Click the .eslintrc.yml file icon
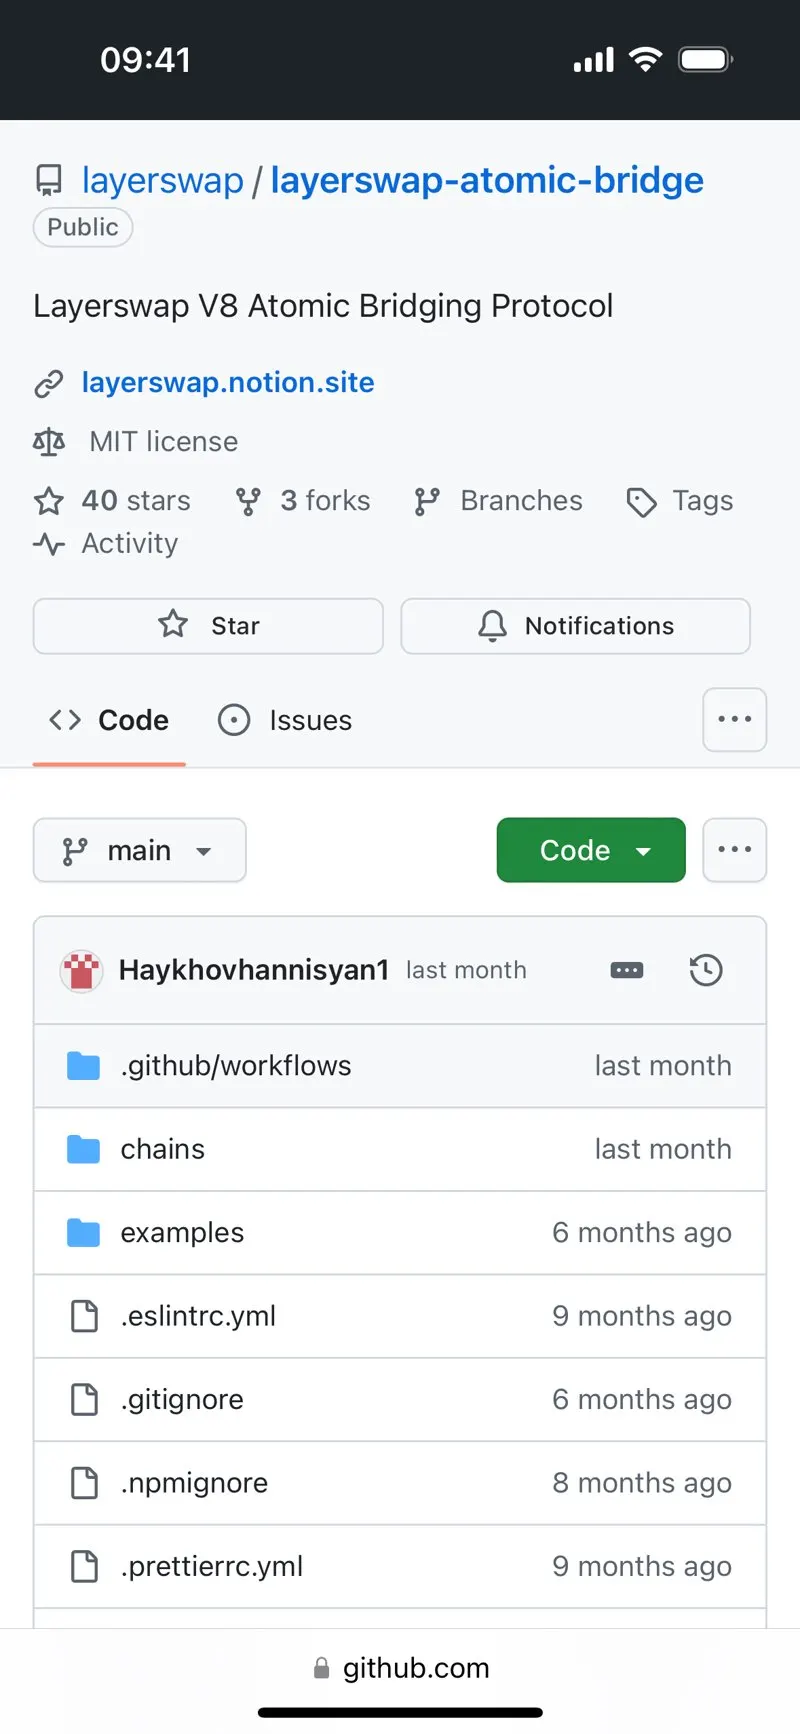The image size is (800, 1734). 85,1317
